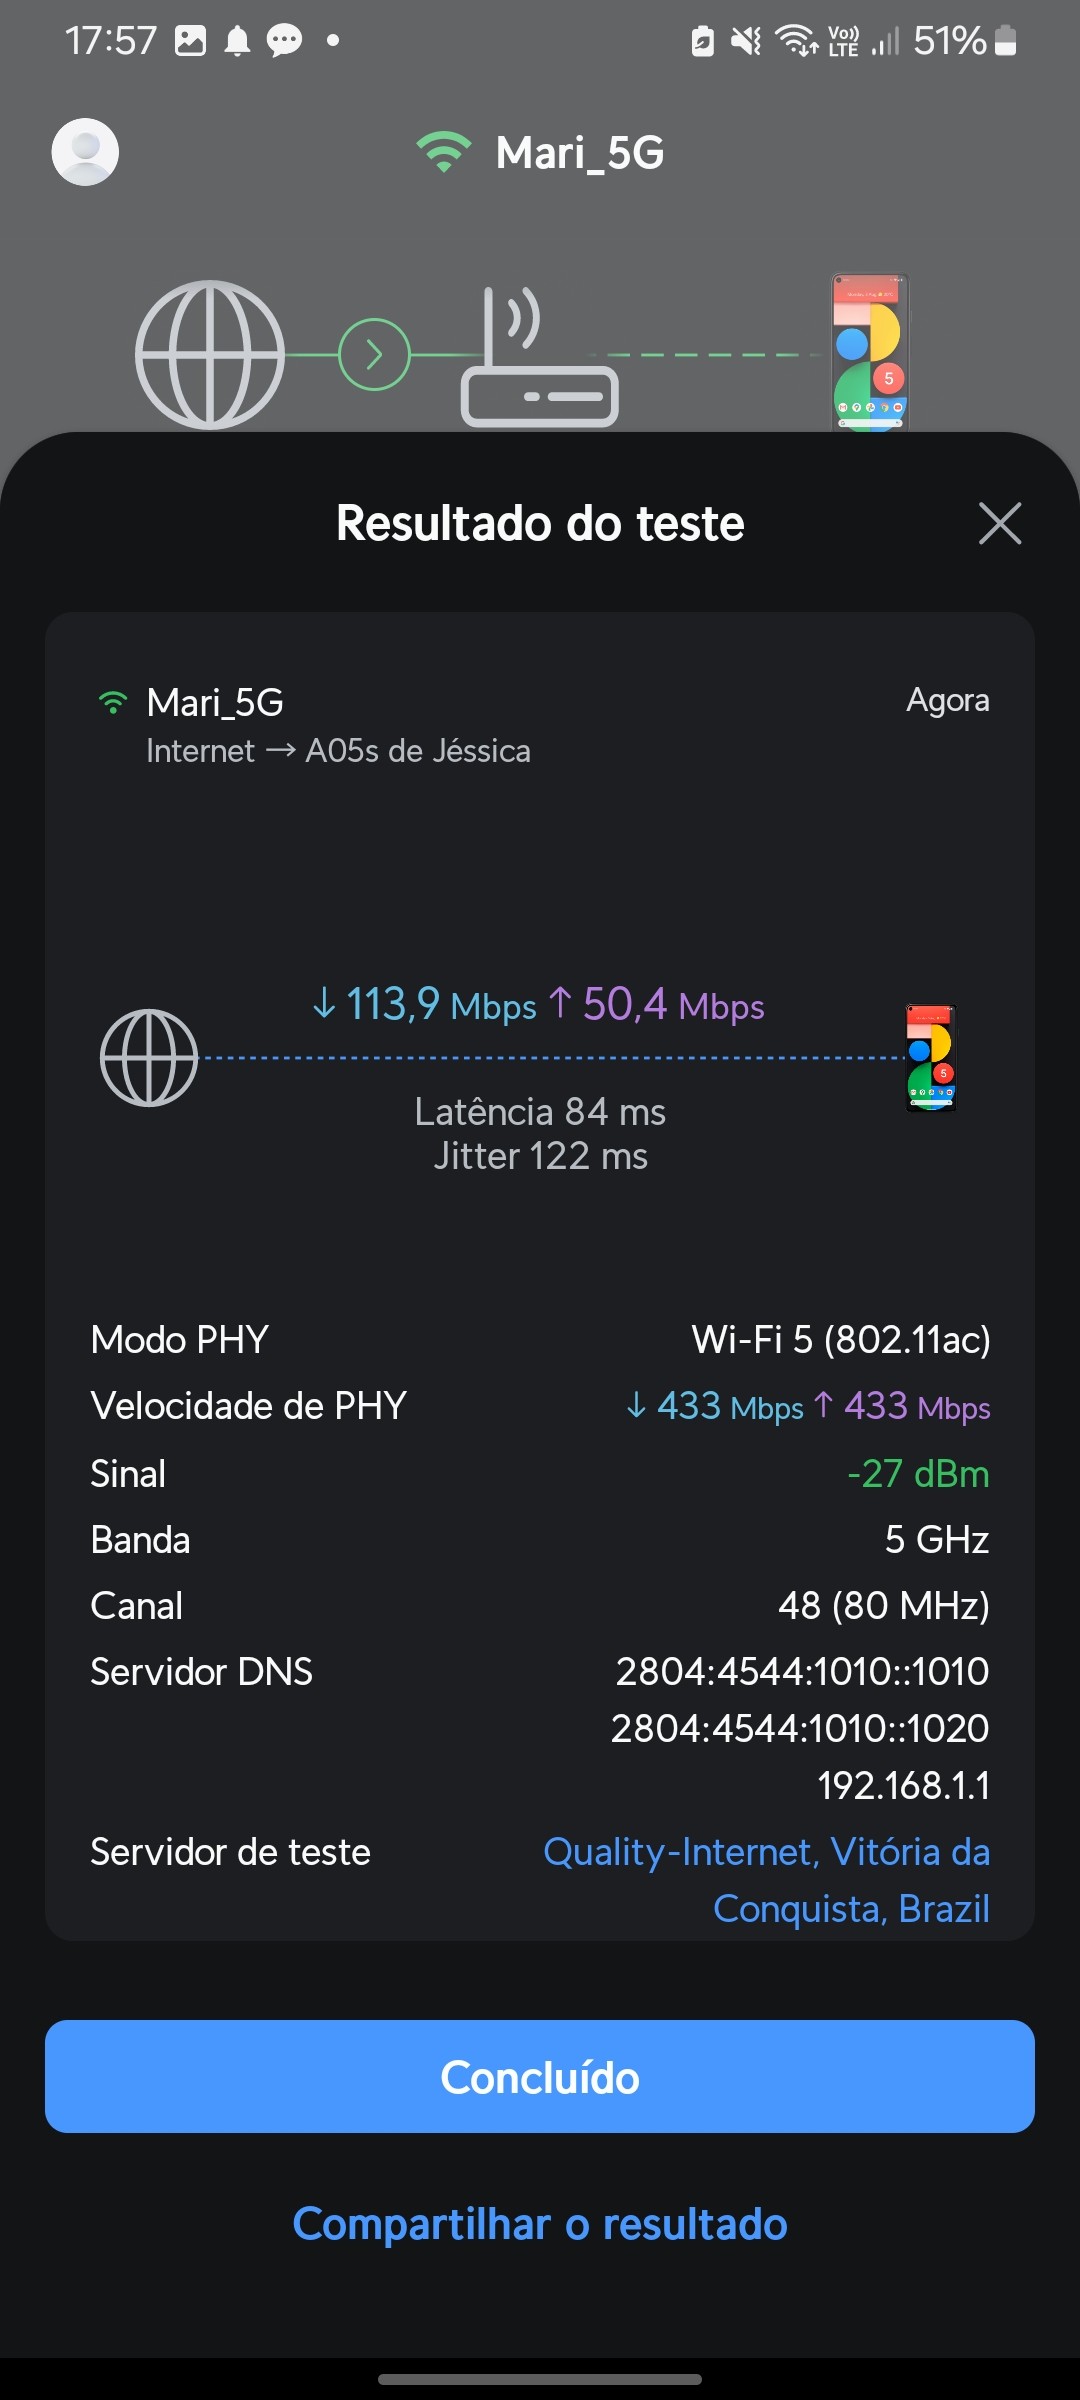Image resolution: width=1080 pixels, height=2400 pixels.
Task: Tap Compartilhar o resultado link
Action: 540,2224
